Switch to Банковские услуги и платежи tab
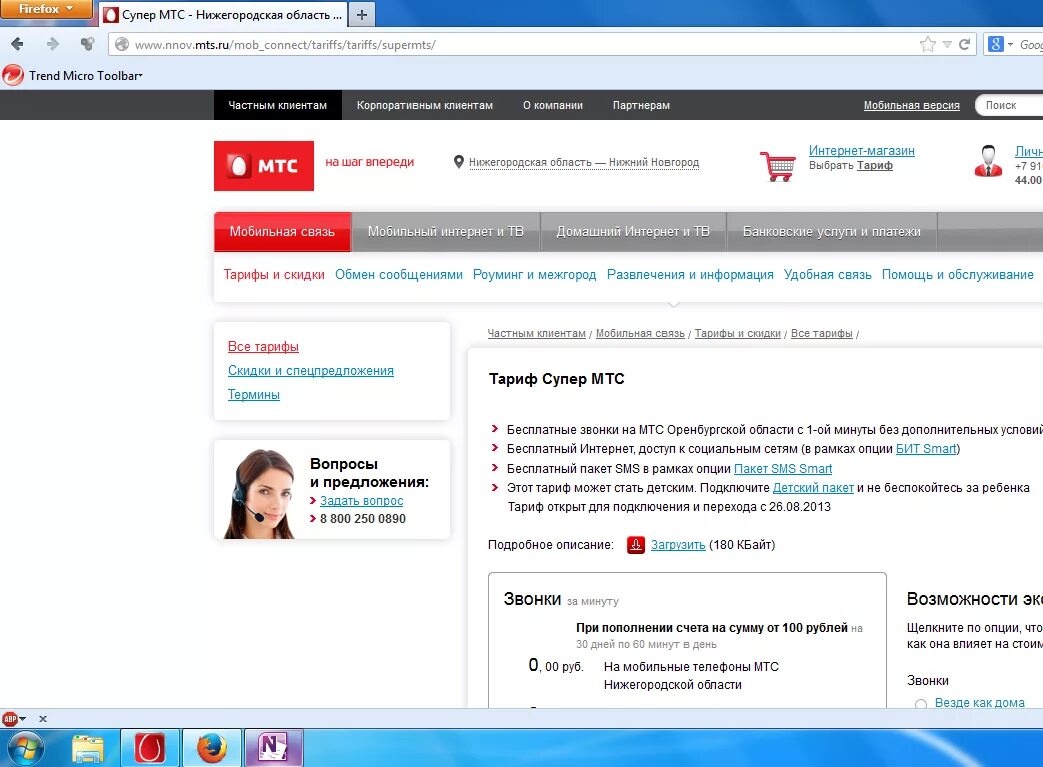The width and height of the screenshot is (1043, 767). [x=831, y=231]
